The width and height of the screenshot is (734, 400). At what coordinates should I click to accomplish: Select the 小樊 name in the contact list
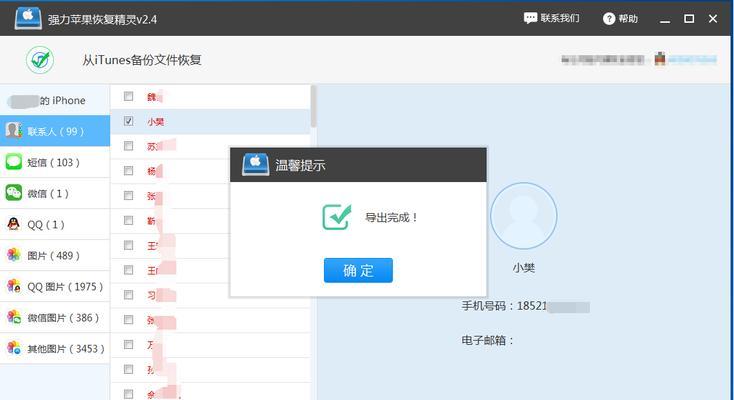point(155,122)
